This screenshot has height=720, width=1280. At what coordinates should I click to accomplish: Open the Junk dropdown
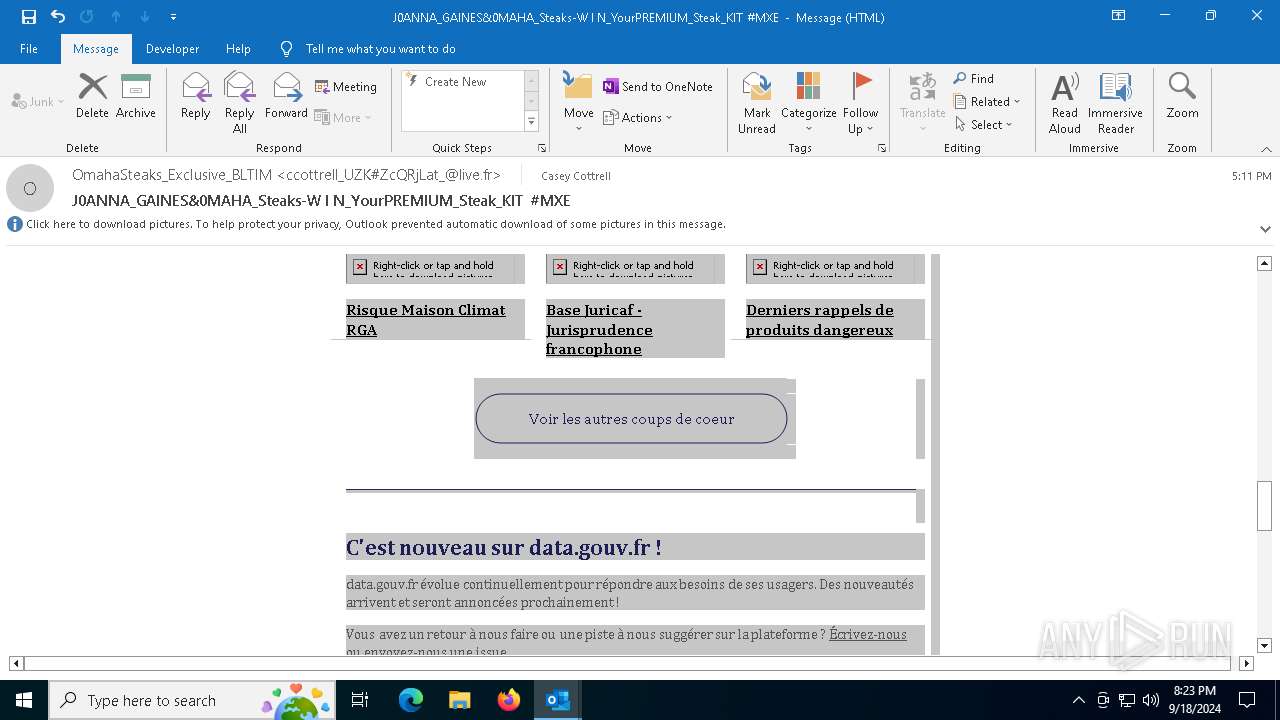[37, 101]
